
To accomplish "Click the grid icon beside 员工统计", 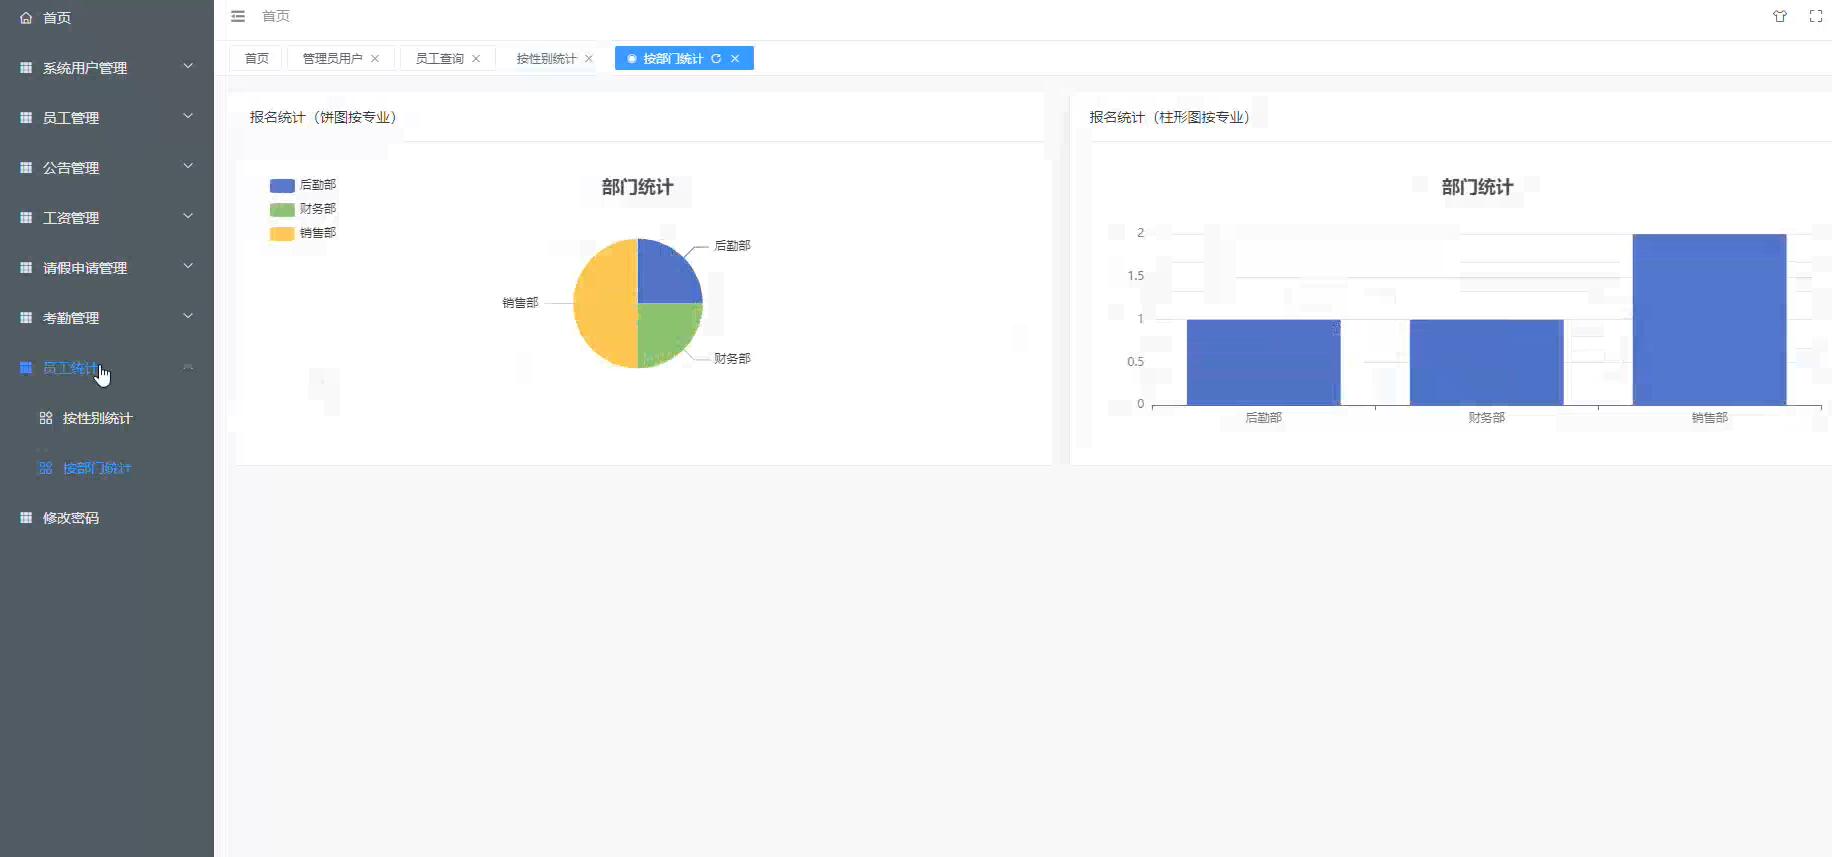I will pyautogui.click(x=26, y=368).
